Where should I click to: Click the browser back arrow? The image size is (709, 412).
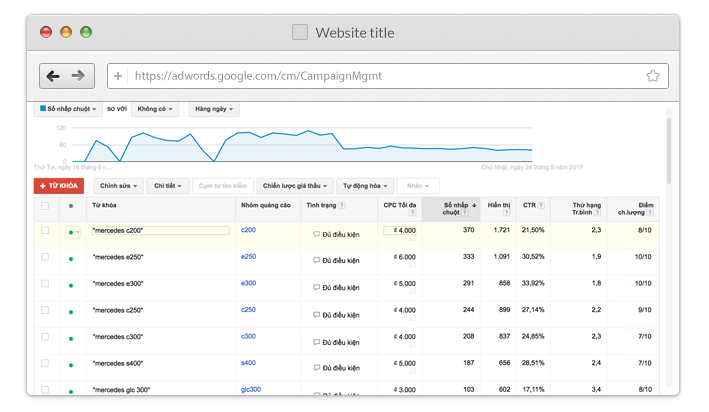(53, 75)
